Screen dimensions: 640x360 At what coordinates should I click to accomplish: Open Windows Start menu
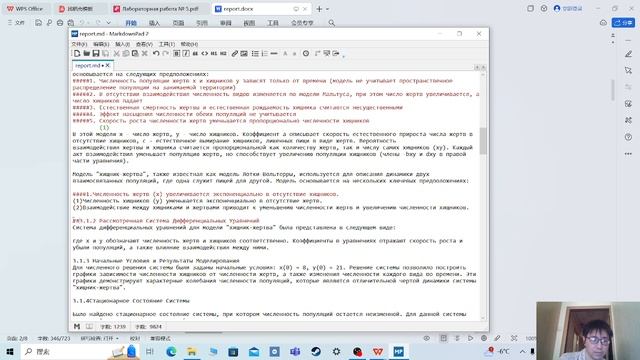click(9, 351)
